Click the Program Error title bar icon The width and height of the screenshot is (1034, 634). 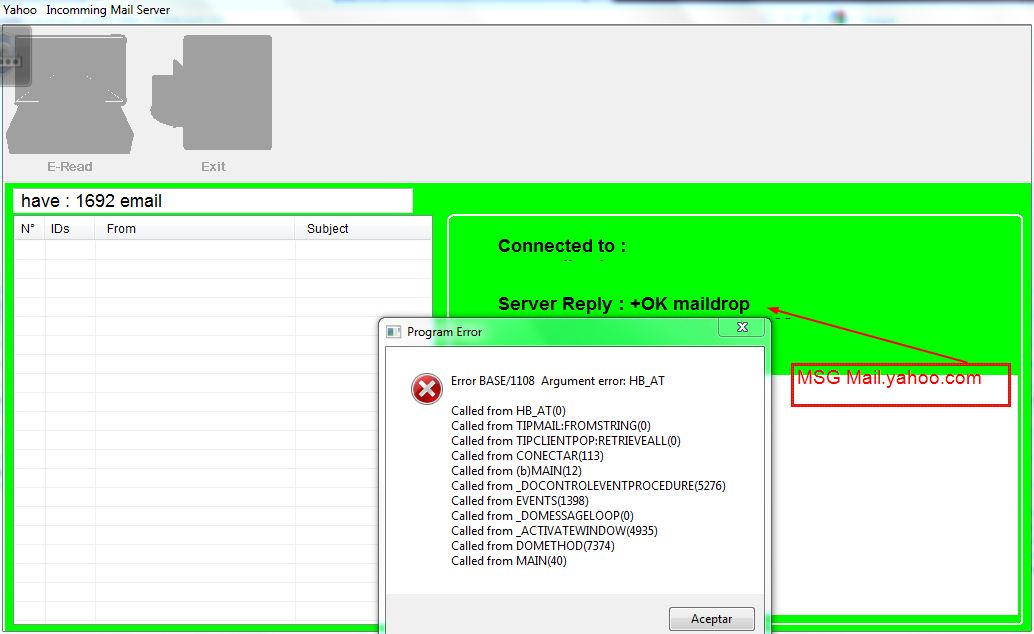click(393, 331)
